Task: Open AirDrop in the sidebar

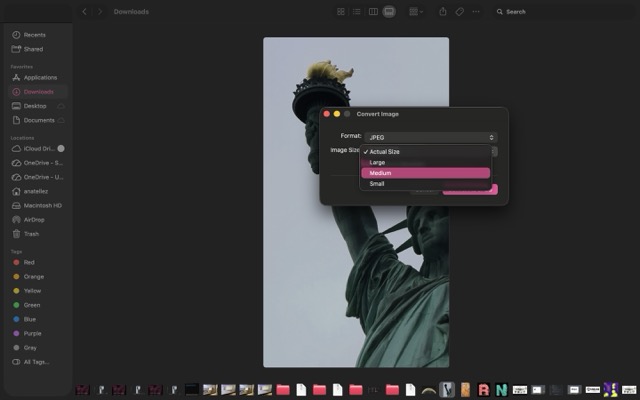Action: (38, 220)
